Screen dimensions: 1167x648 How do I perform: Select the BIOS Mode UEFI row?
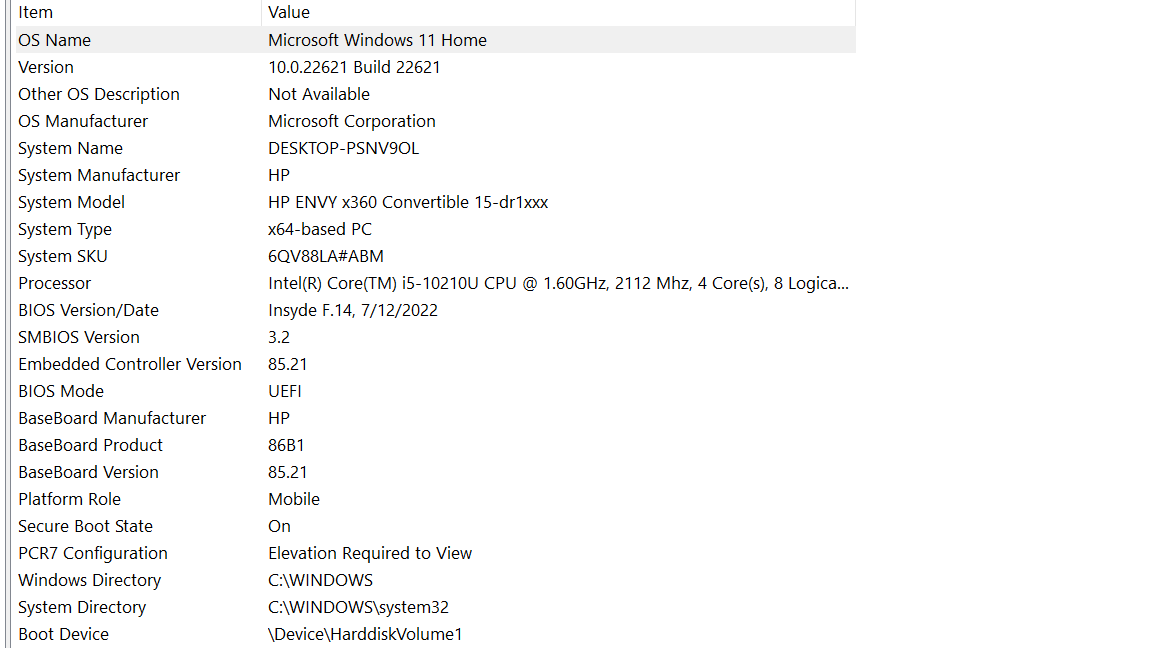(435, 391)
